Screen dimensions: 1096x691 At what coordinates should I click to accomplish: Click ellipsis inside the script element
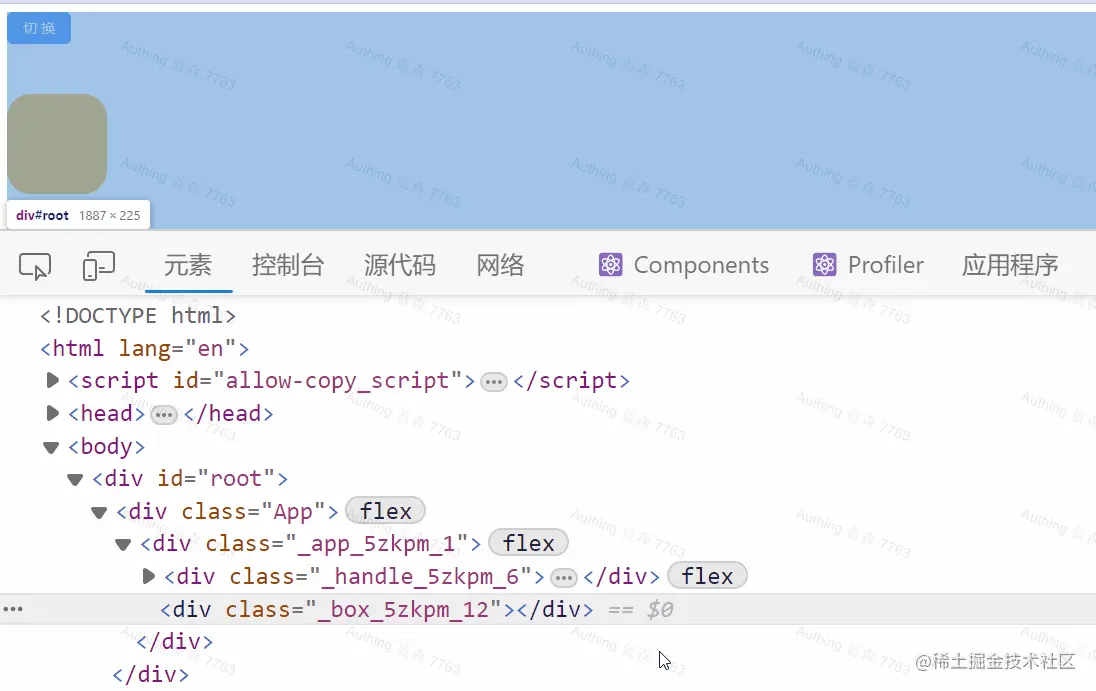(x=493, y=382)
